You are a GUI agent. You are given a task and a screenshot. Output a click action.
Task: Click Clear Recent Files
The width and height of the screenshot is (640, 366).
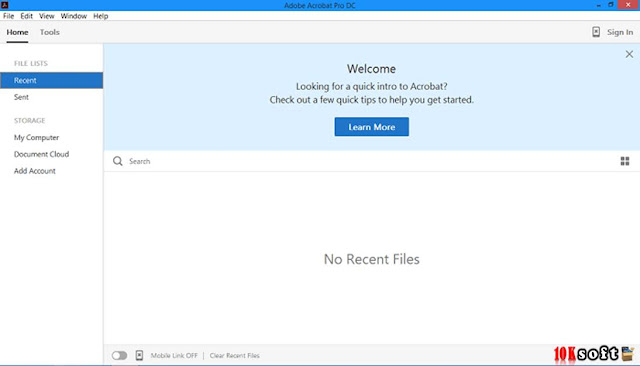click(x=235, y=355)
